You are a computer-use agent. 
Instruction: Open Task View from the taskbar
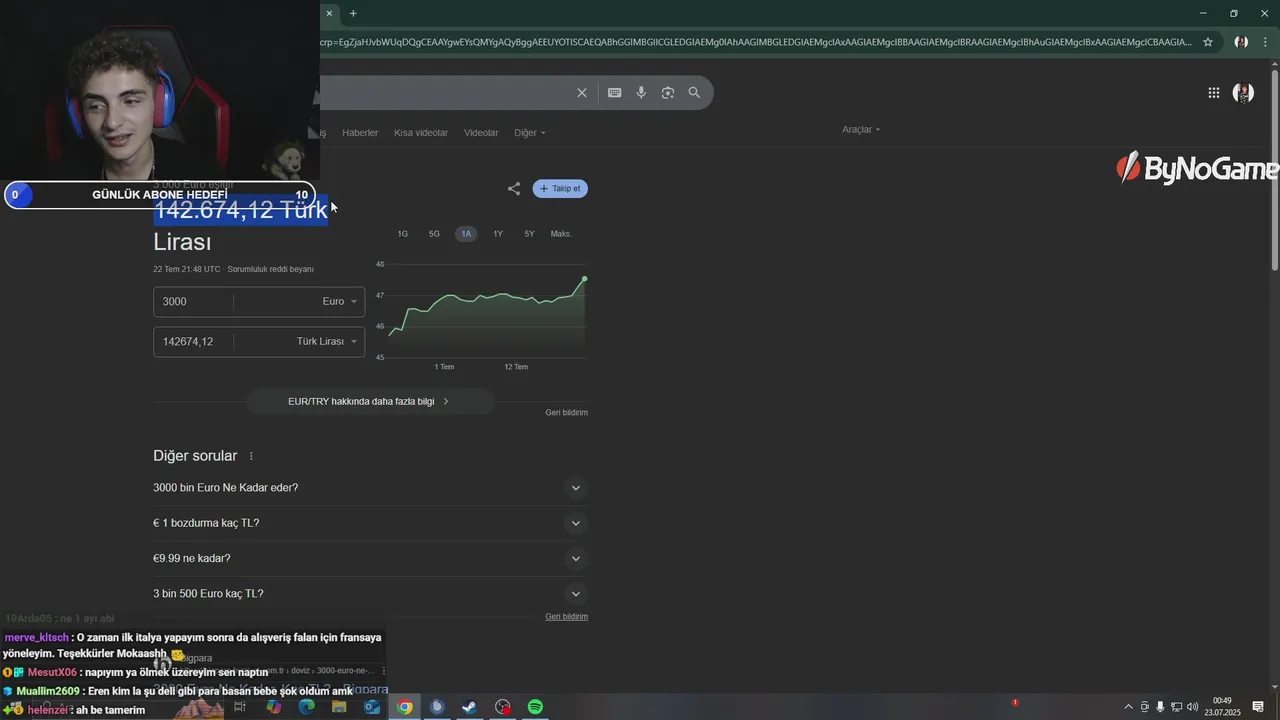click(240, 707)
